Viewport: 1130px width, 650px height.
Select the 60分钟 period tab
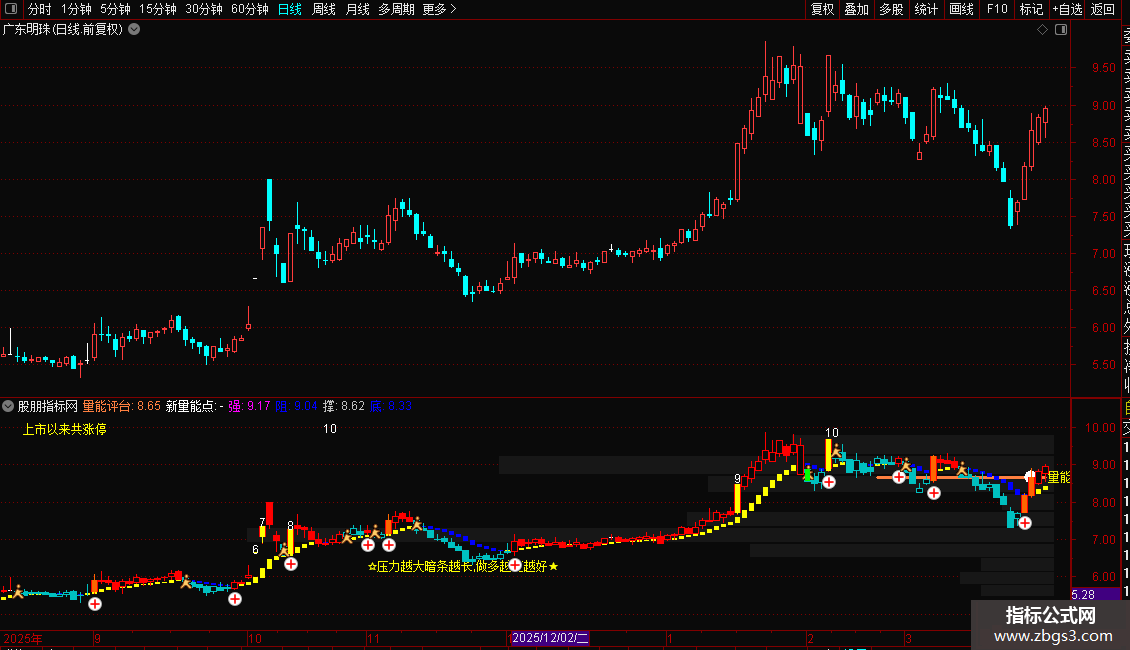(249, 9)
